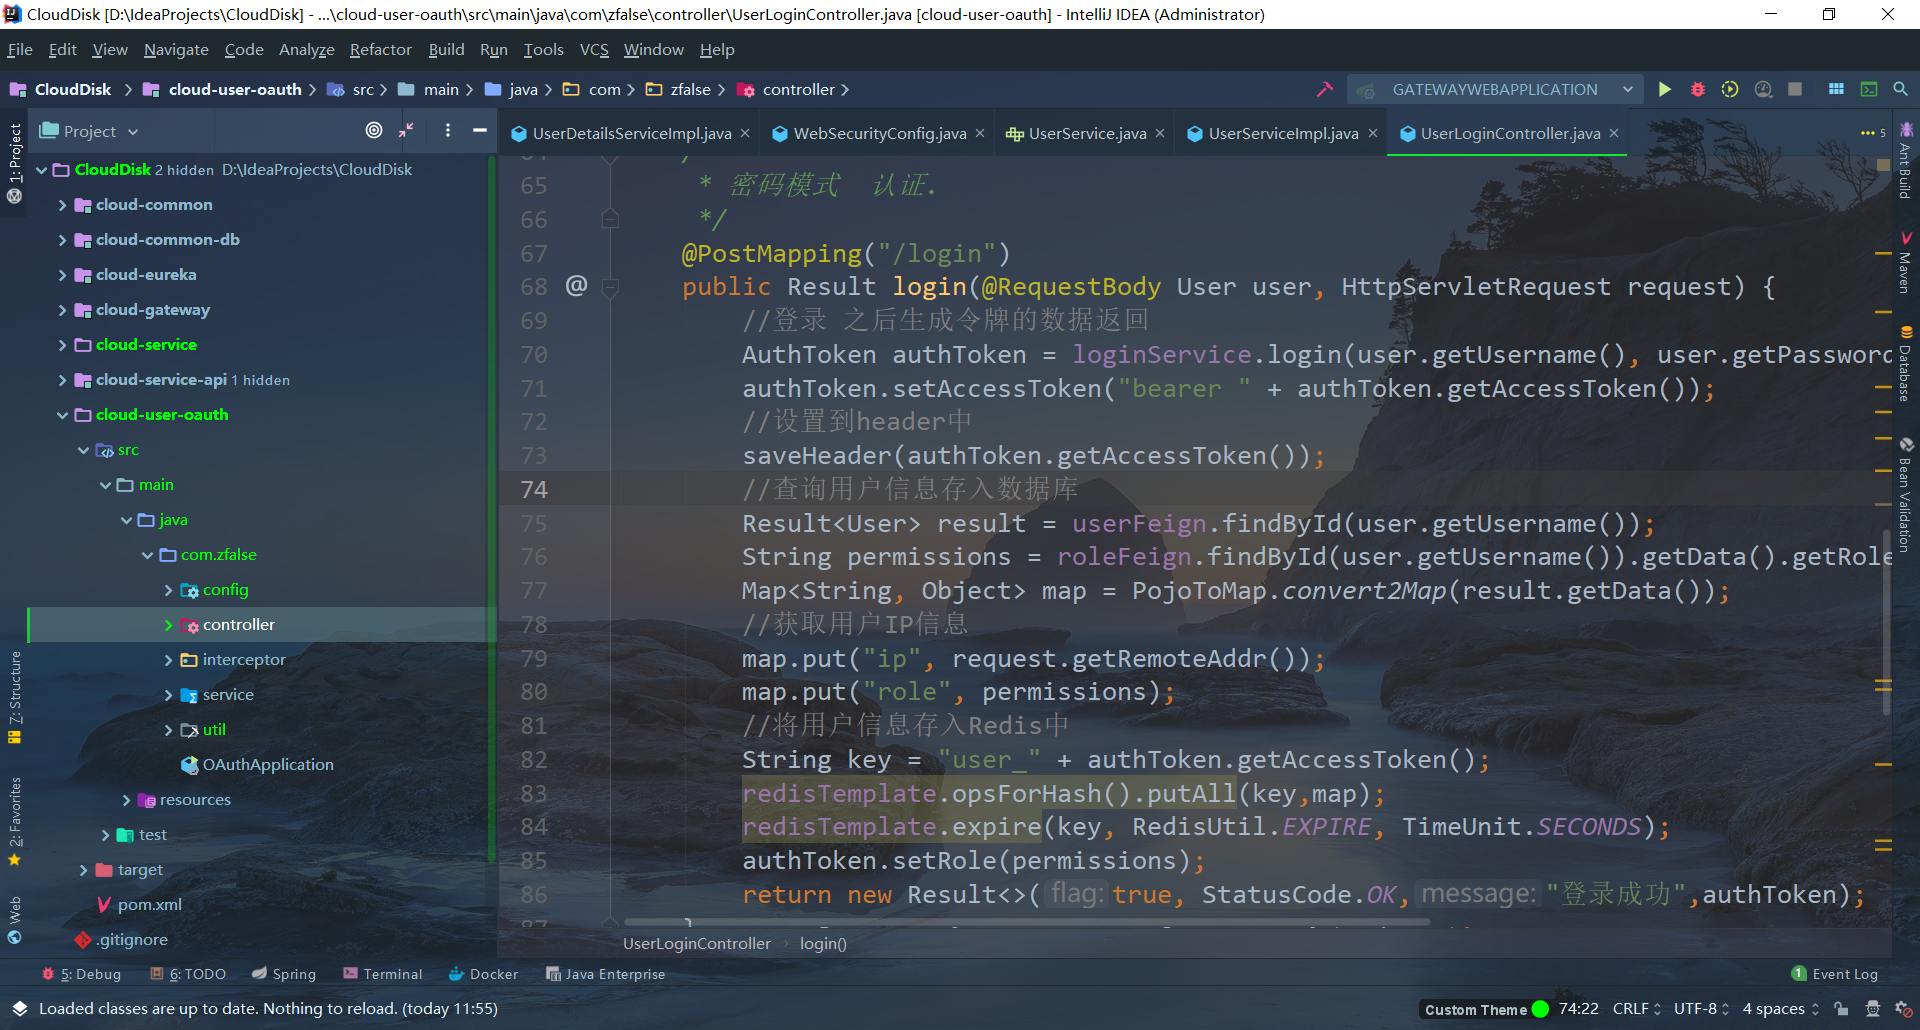Click Custom Theme status widget
The height and width of the screenshot is (1030, 1920).
pos(1476,1009)
